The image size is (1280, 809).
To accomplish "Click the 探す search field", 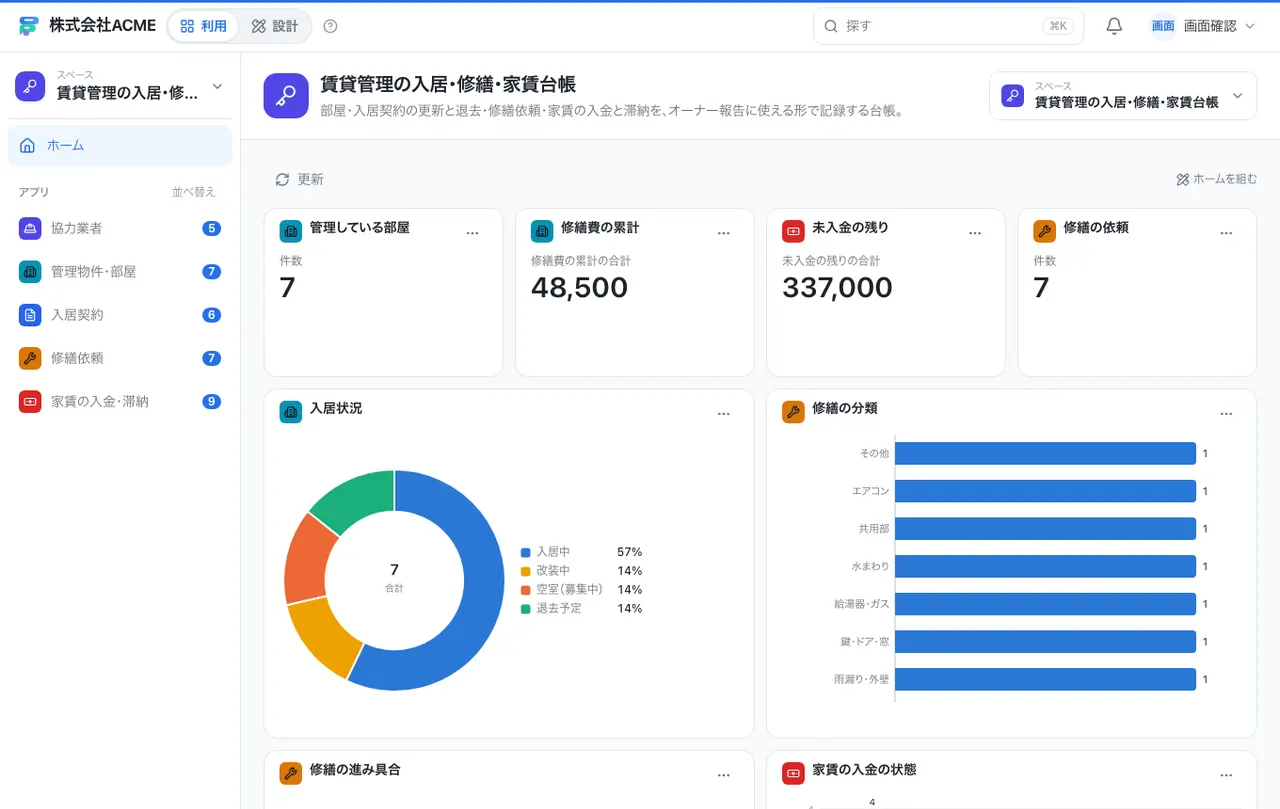I will click(948, 26).
